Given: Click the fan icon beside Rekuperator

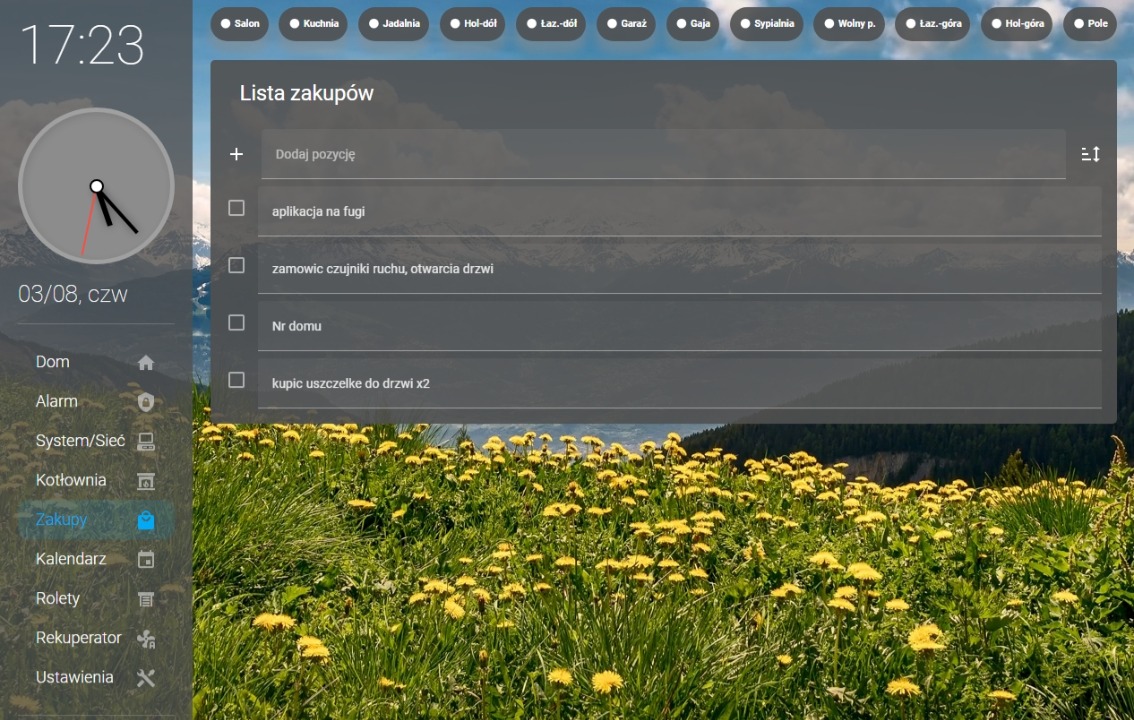Looking at the screenshot, I should 145,638.
